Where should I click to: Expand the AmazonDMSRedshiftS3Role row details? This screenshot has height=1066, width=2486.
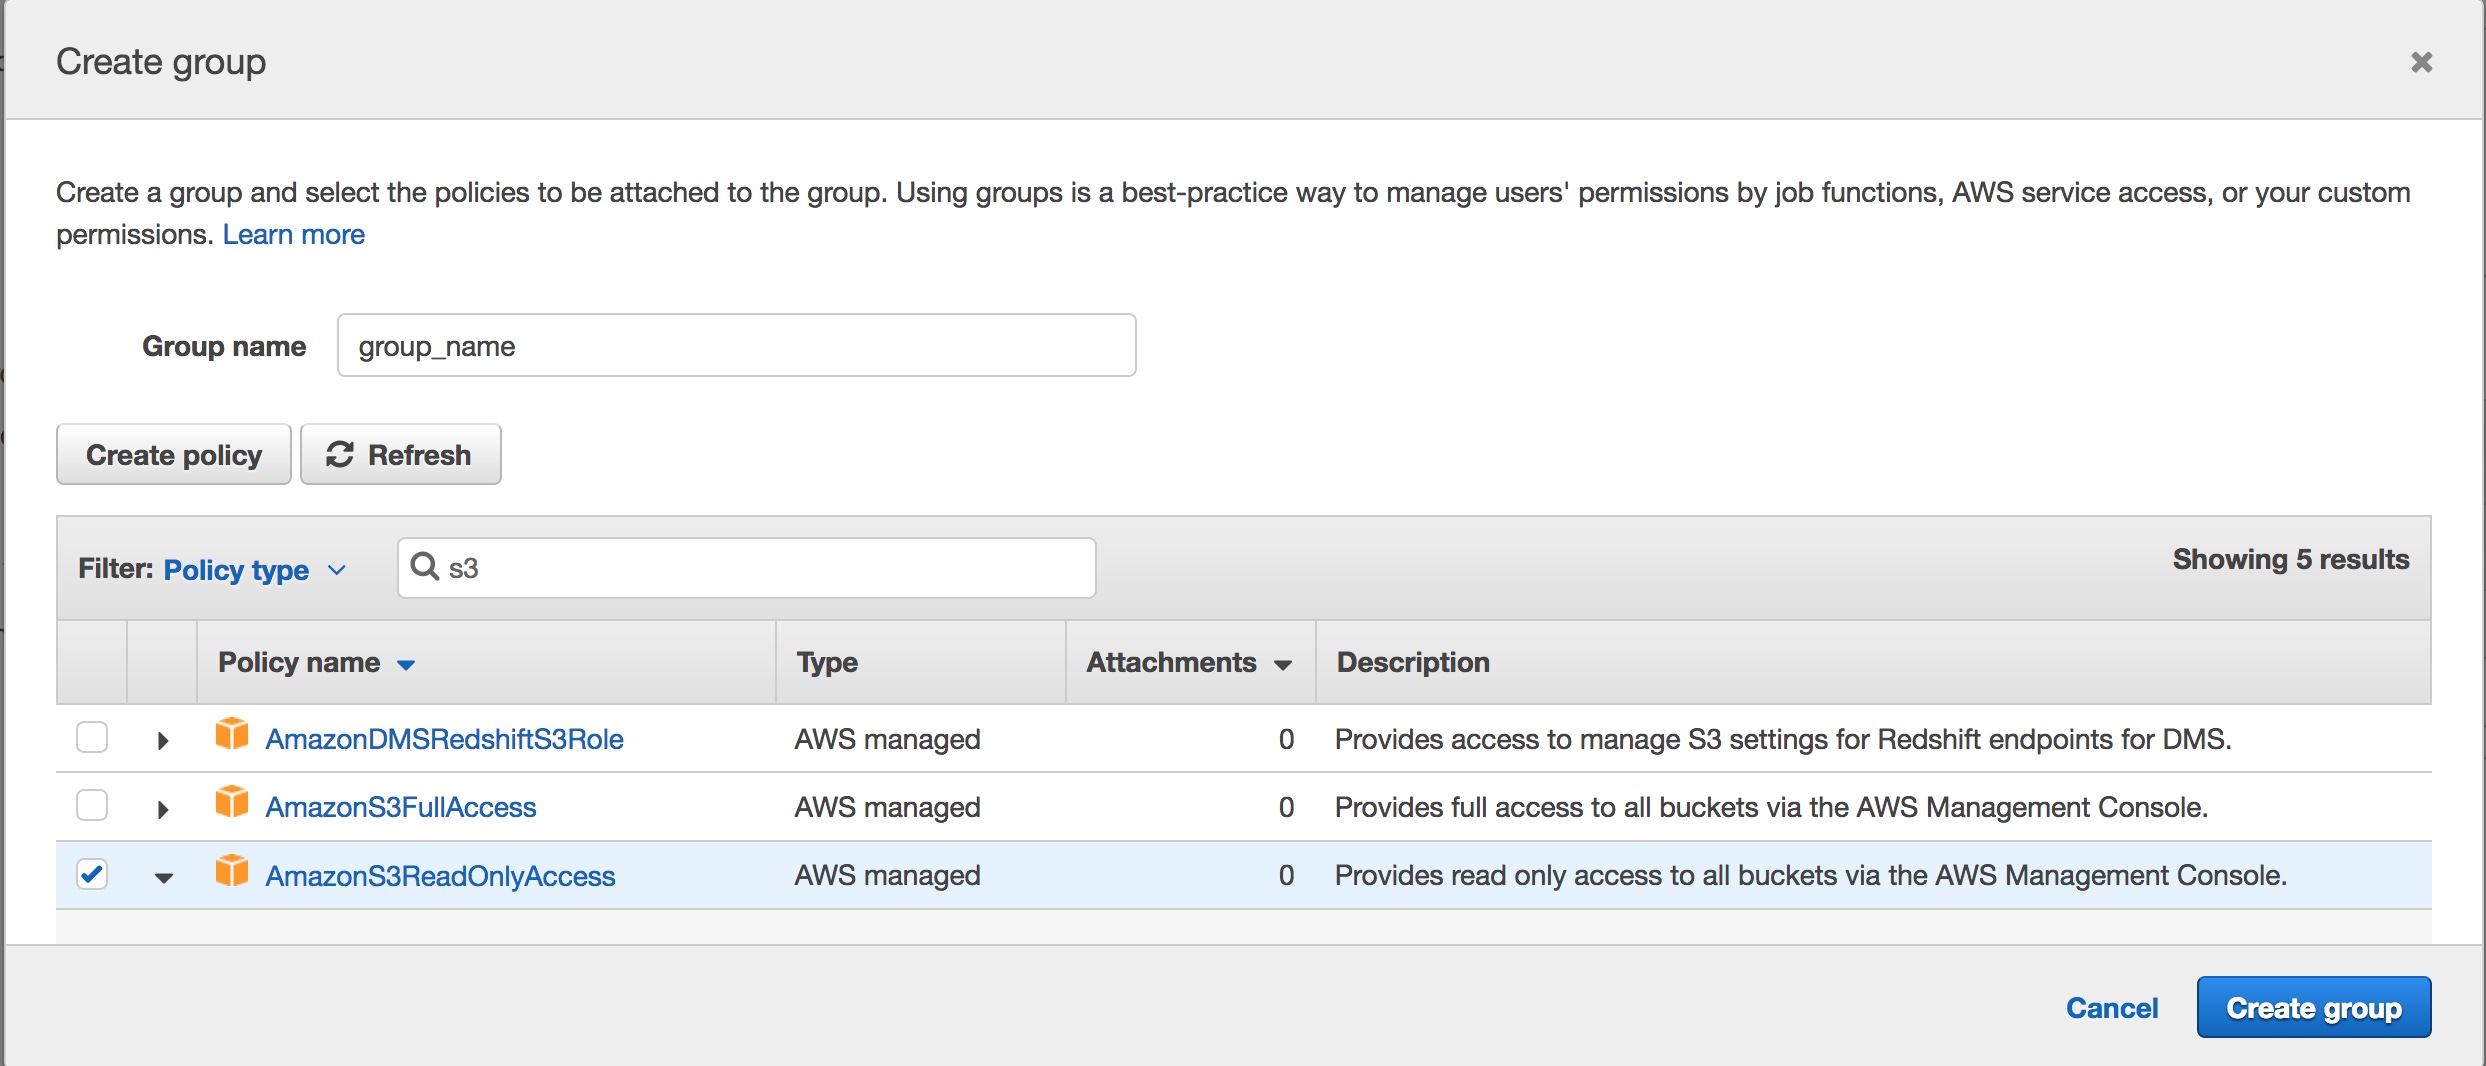[x=163, y=741]
